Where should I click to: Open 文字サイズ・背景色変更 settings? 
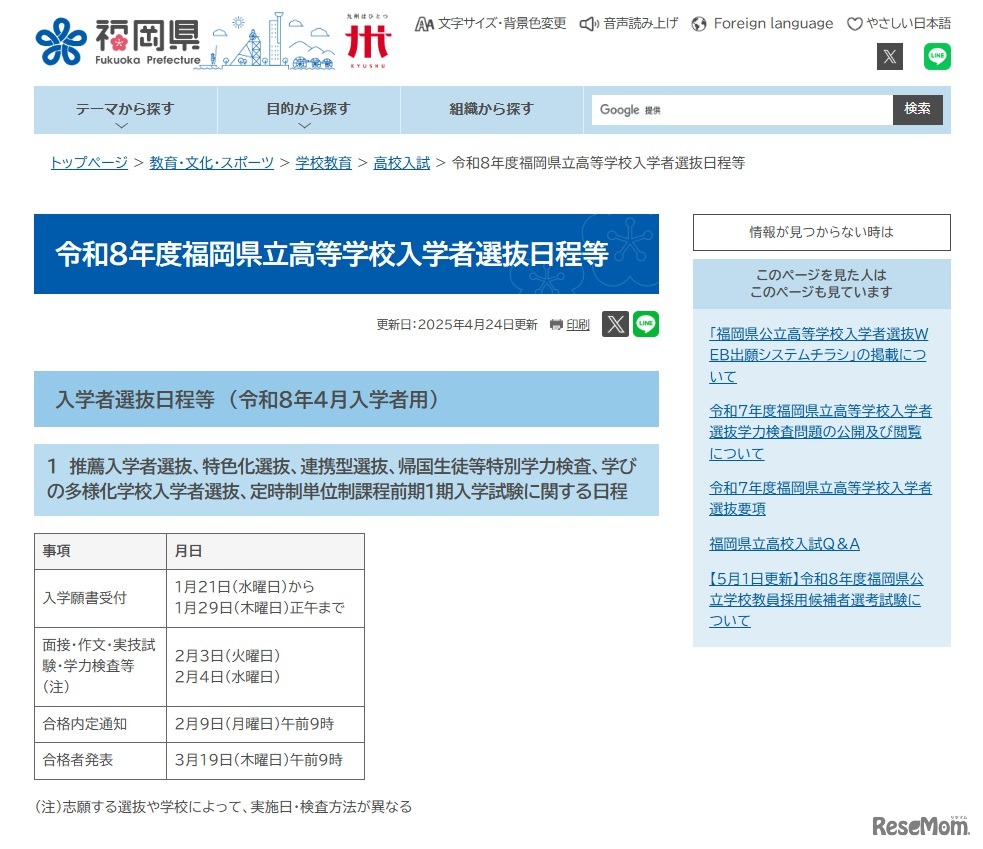490,23
